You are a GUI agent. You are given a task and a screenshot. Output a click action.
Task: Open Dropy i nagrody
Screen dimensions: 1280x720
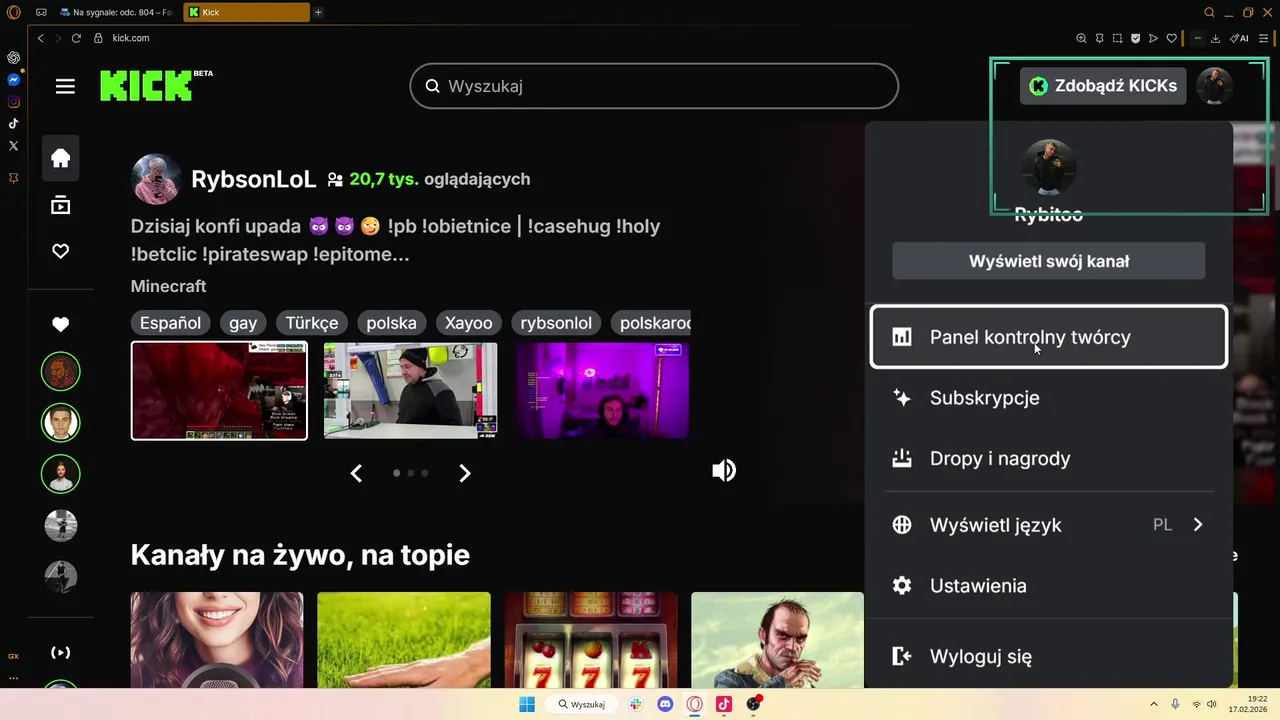tap(1049, 459)
